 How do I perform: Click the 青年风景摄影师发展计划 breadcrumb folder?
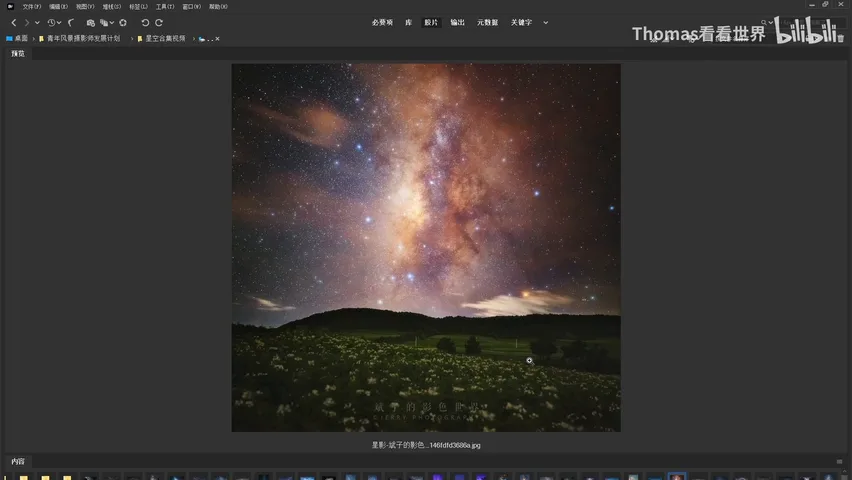80,39
